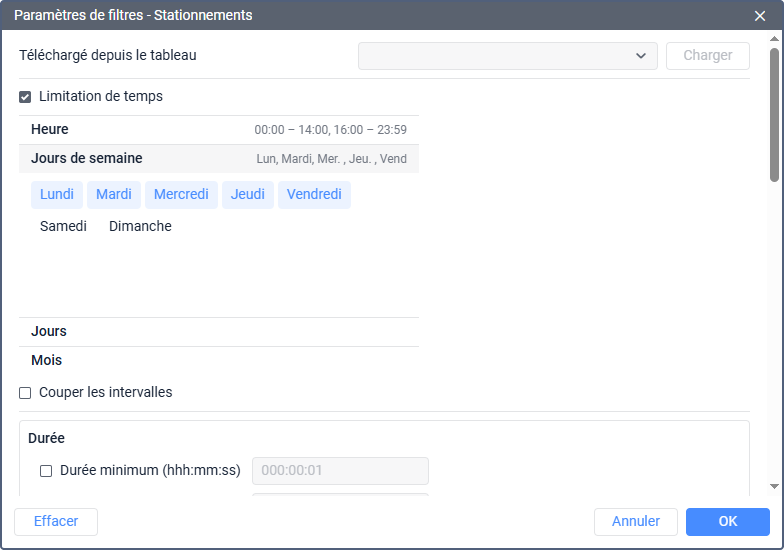
Task: Collapse the 'Jours de semaine' section
Action: coord(87,159)
